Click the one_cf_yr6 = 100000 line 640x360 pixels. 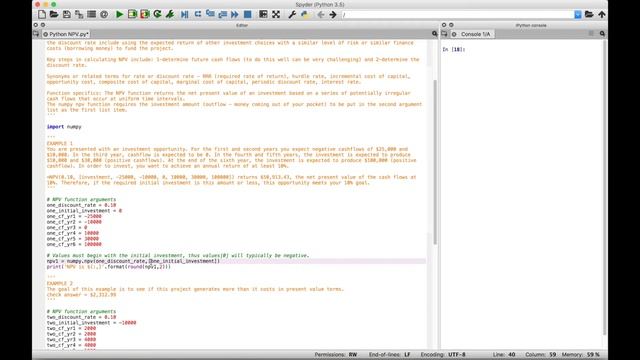(x=74, y=244)
